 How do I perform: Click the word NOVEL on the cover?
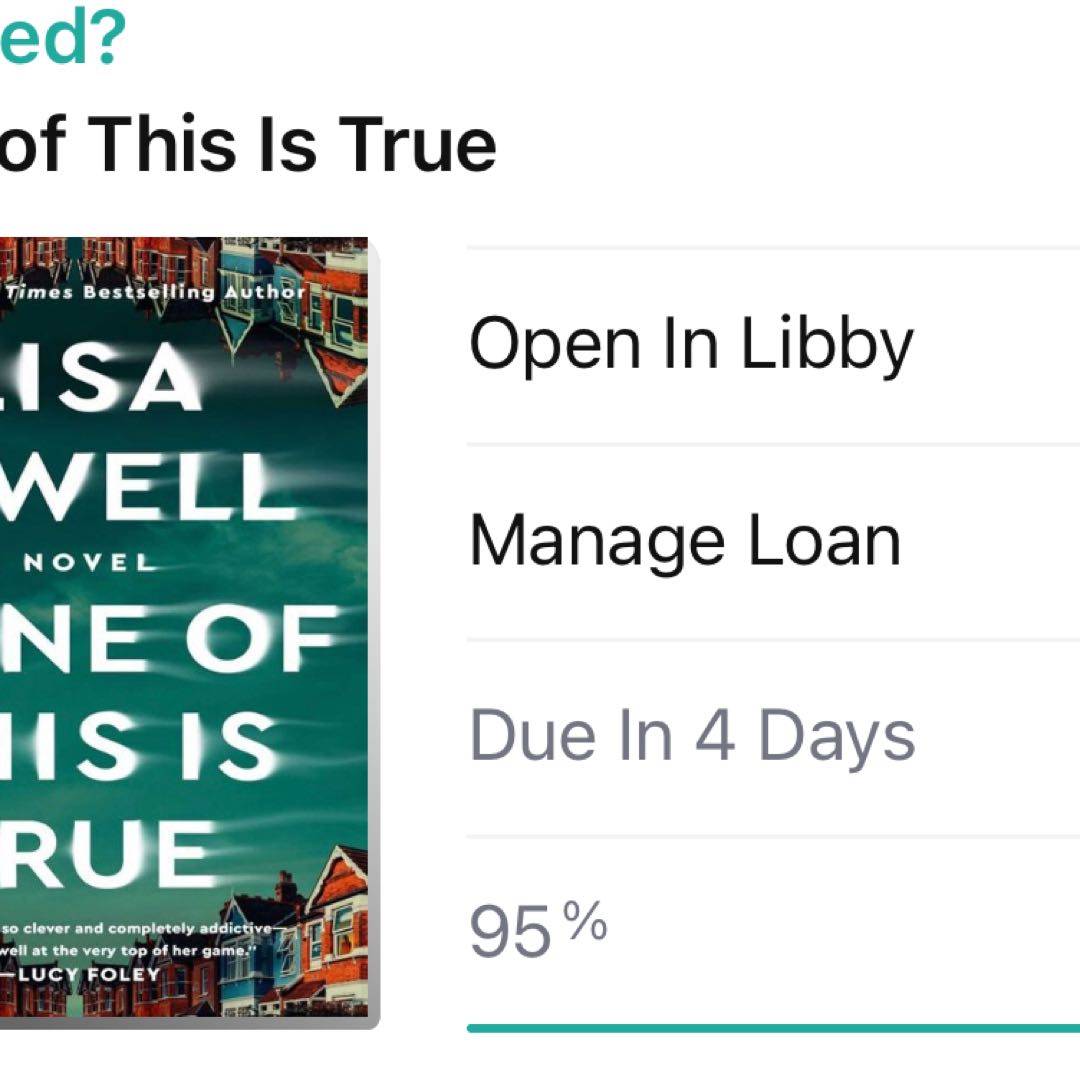[x=90, y=563]
